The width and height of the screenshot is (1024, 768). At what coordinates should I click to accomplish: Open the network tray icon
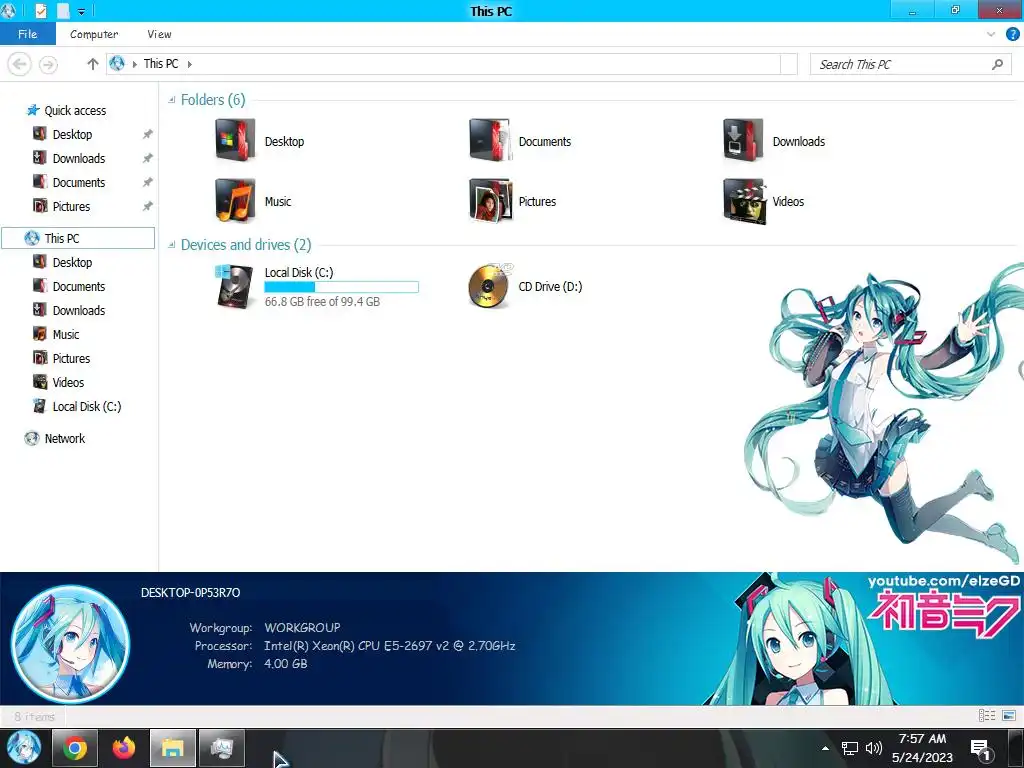(849, 748)
